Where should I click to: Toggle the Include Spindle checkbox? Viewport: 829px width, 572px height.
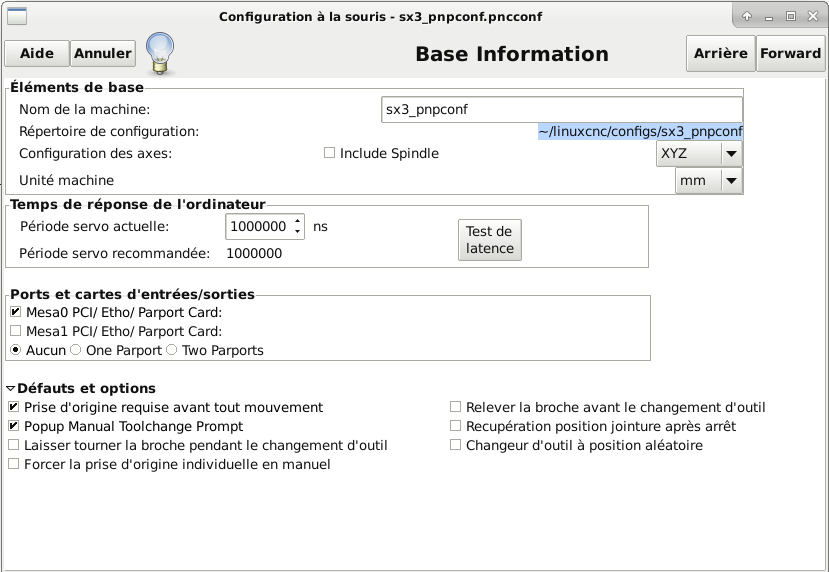point(329,153)
